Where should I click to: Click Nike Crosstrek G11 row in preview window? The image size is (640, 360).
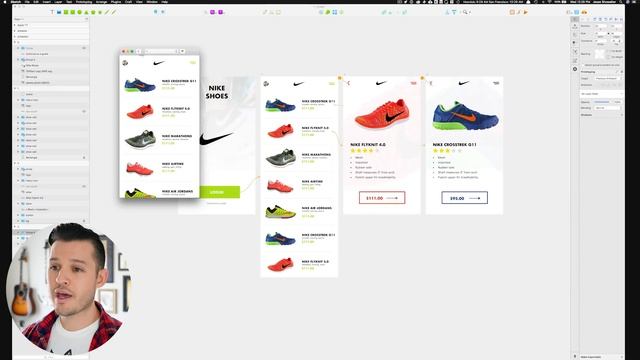coord(160,84)
